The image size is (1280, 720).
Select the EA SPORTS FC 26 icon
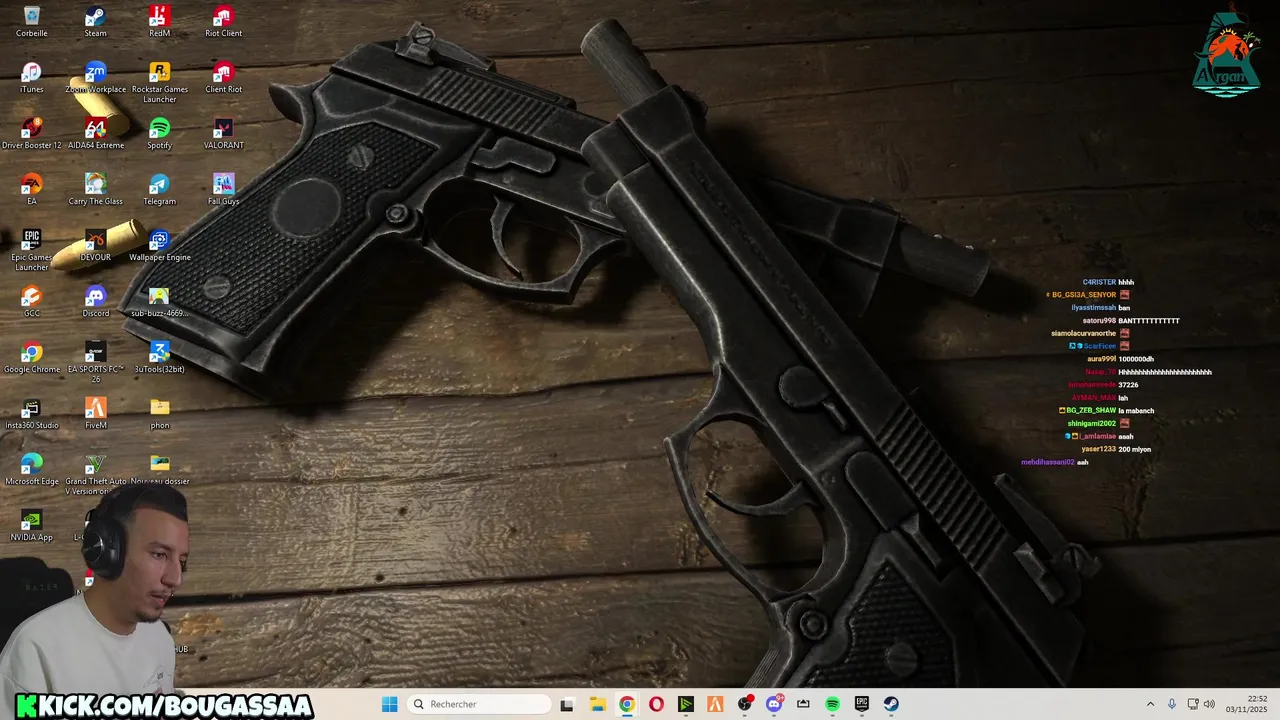coord(95,362)
